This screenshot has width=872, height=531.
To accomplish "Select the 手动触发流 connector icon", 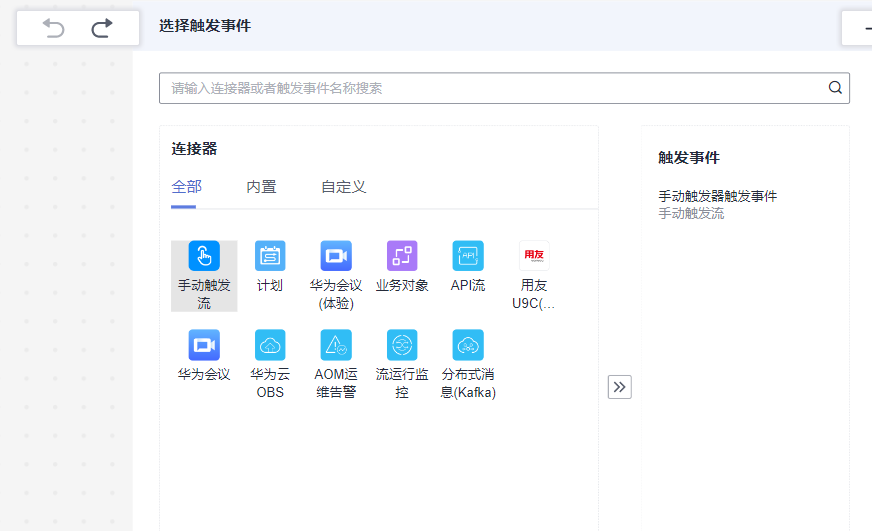I will [204, 256].
